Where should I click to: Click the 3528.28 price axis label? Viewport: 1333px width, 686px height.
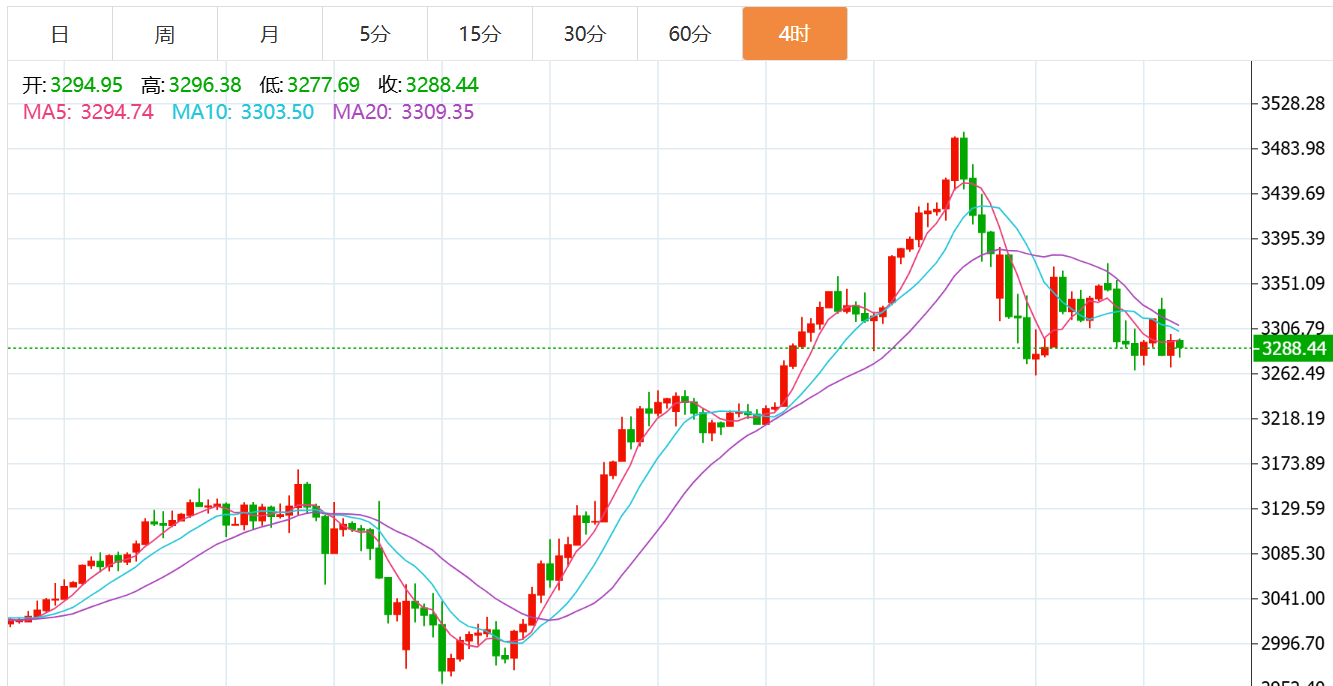click(x=1293, y=104)
